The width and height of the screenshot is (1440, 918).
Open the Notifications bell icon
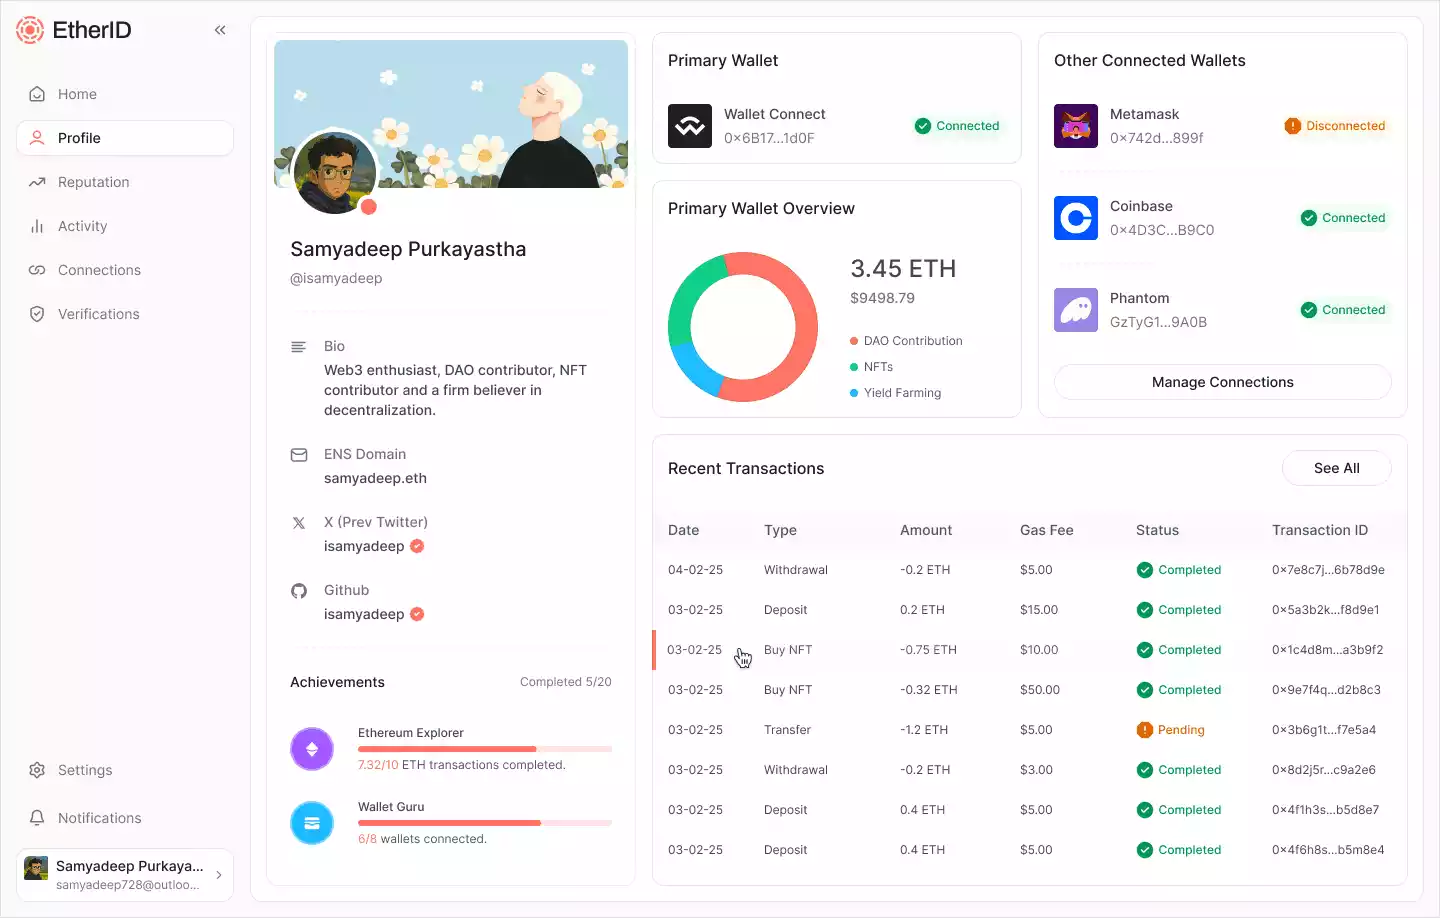pyautogui.click(x=37, y=818)
